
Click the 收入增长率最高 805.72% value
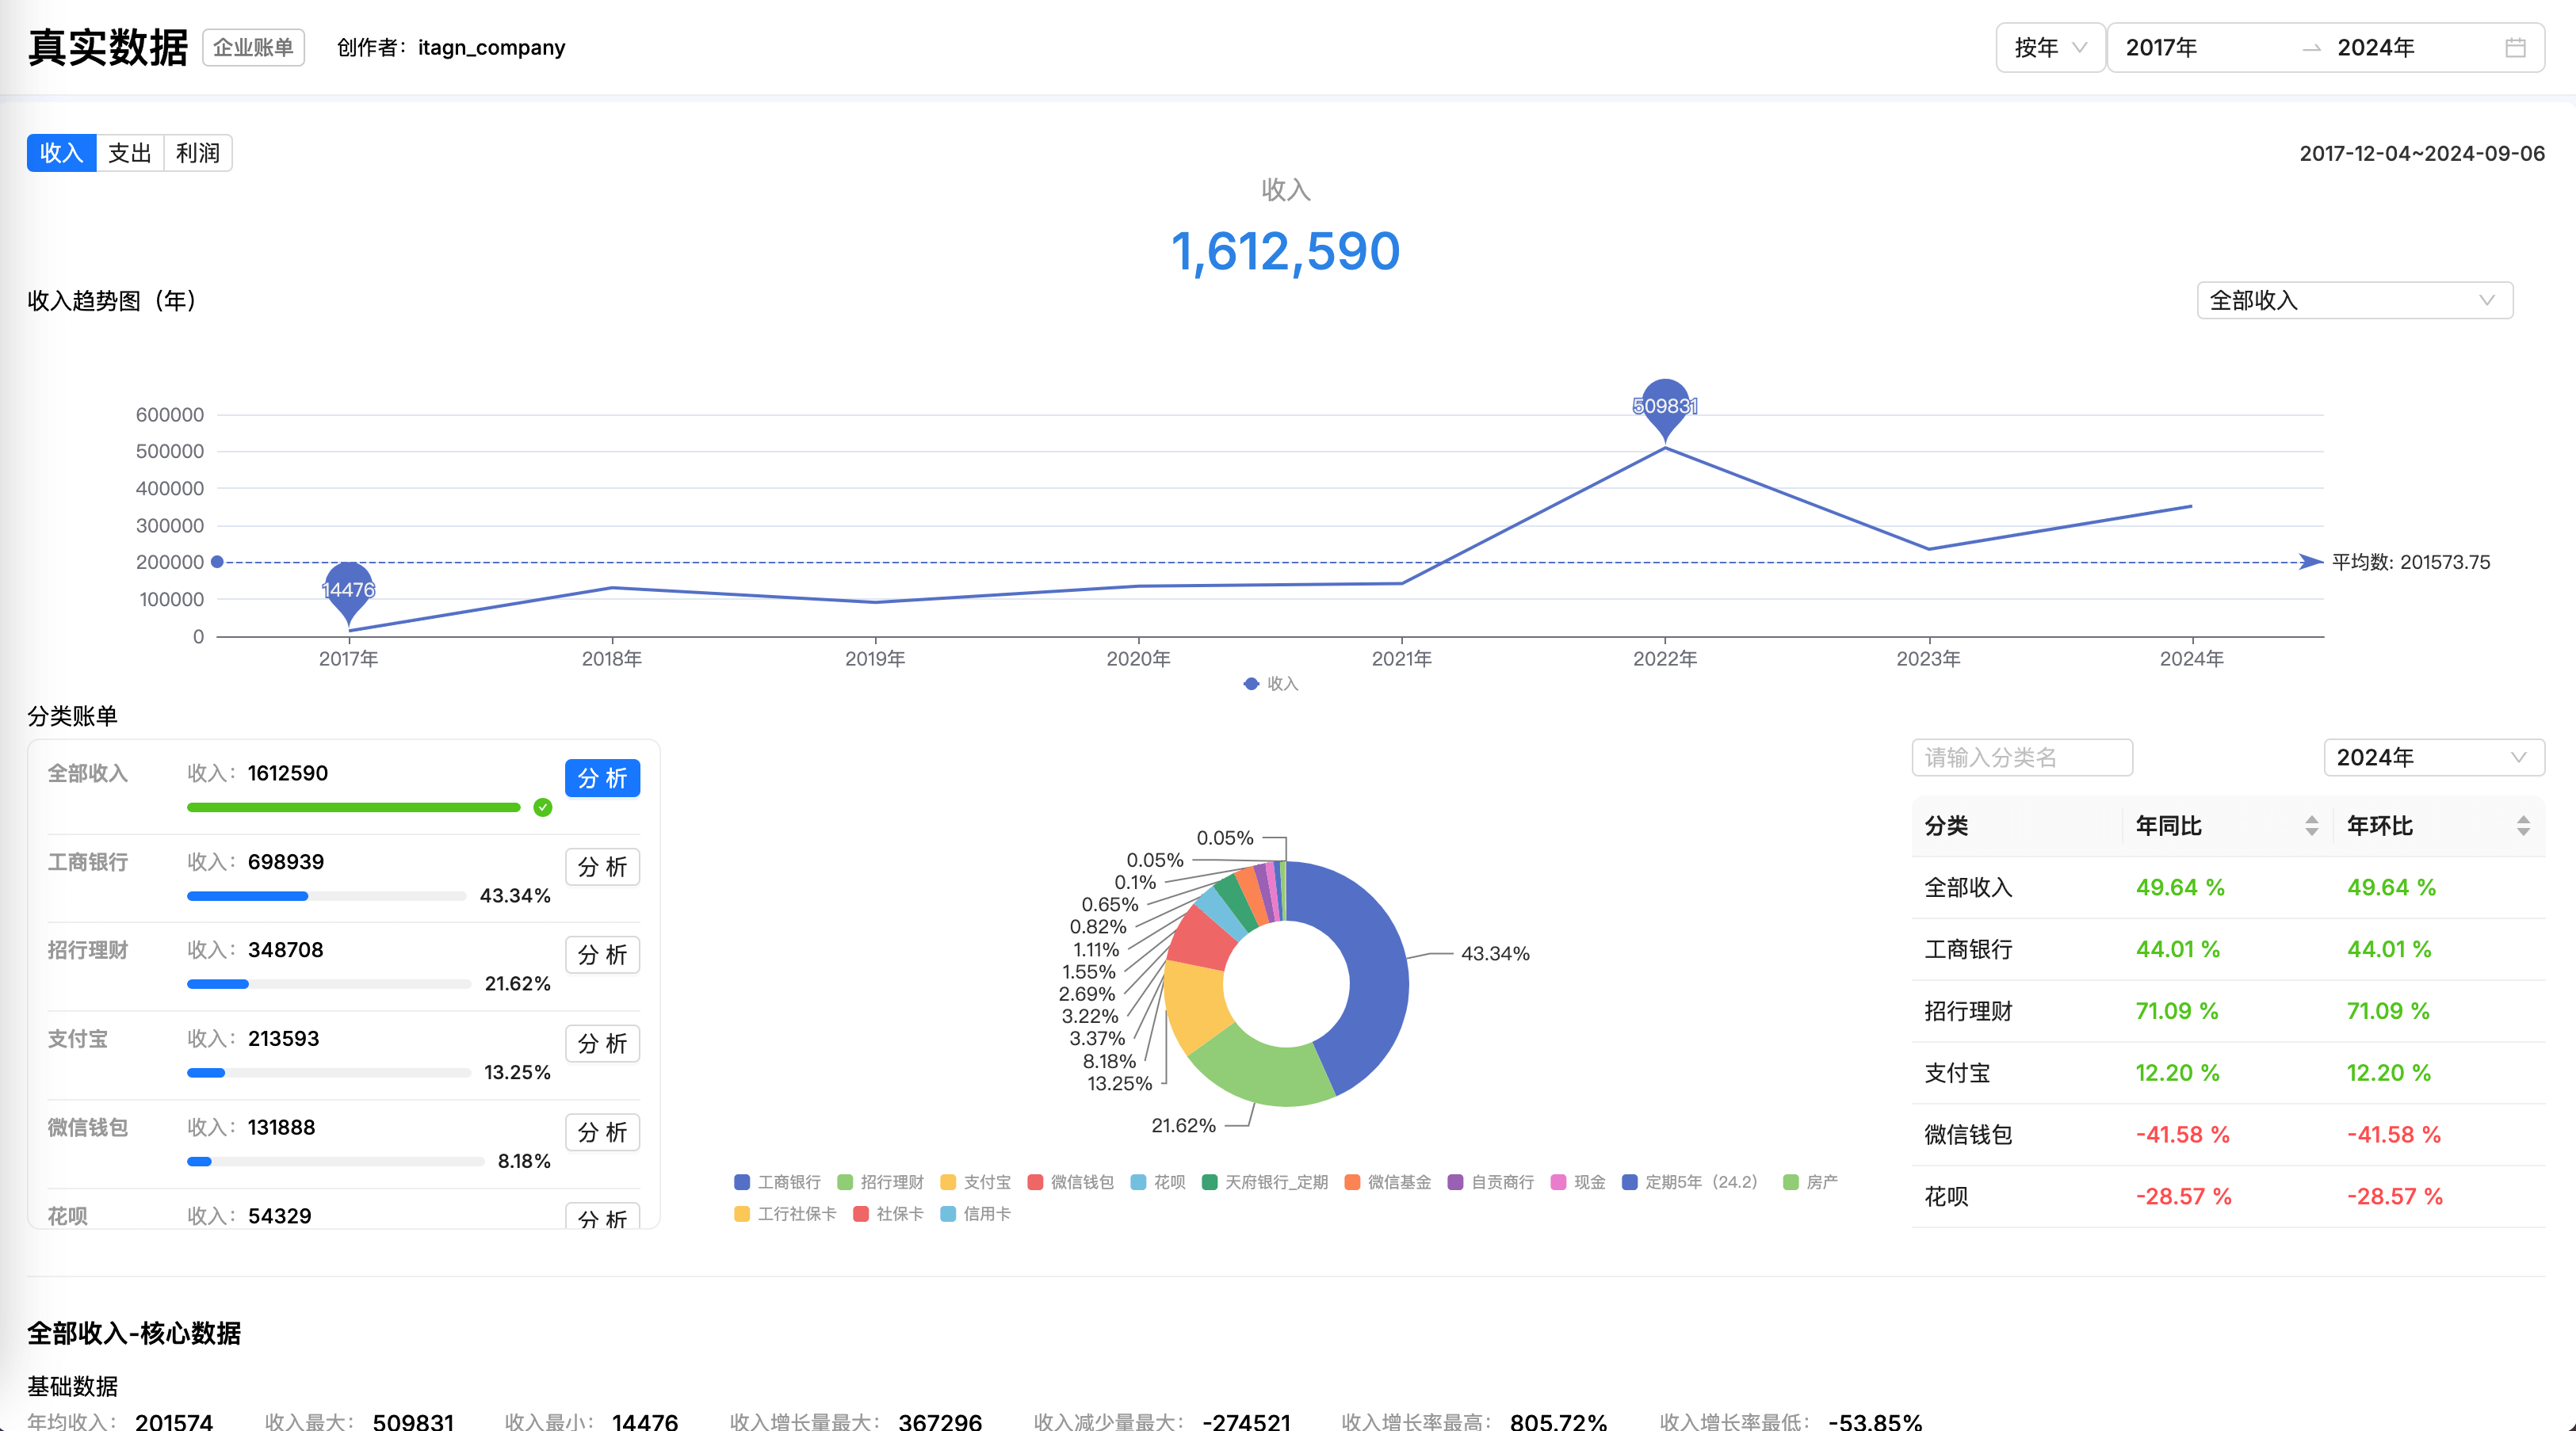1558,1421
